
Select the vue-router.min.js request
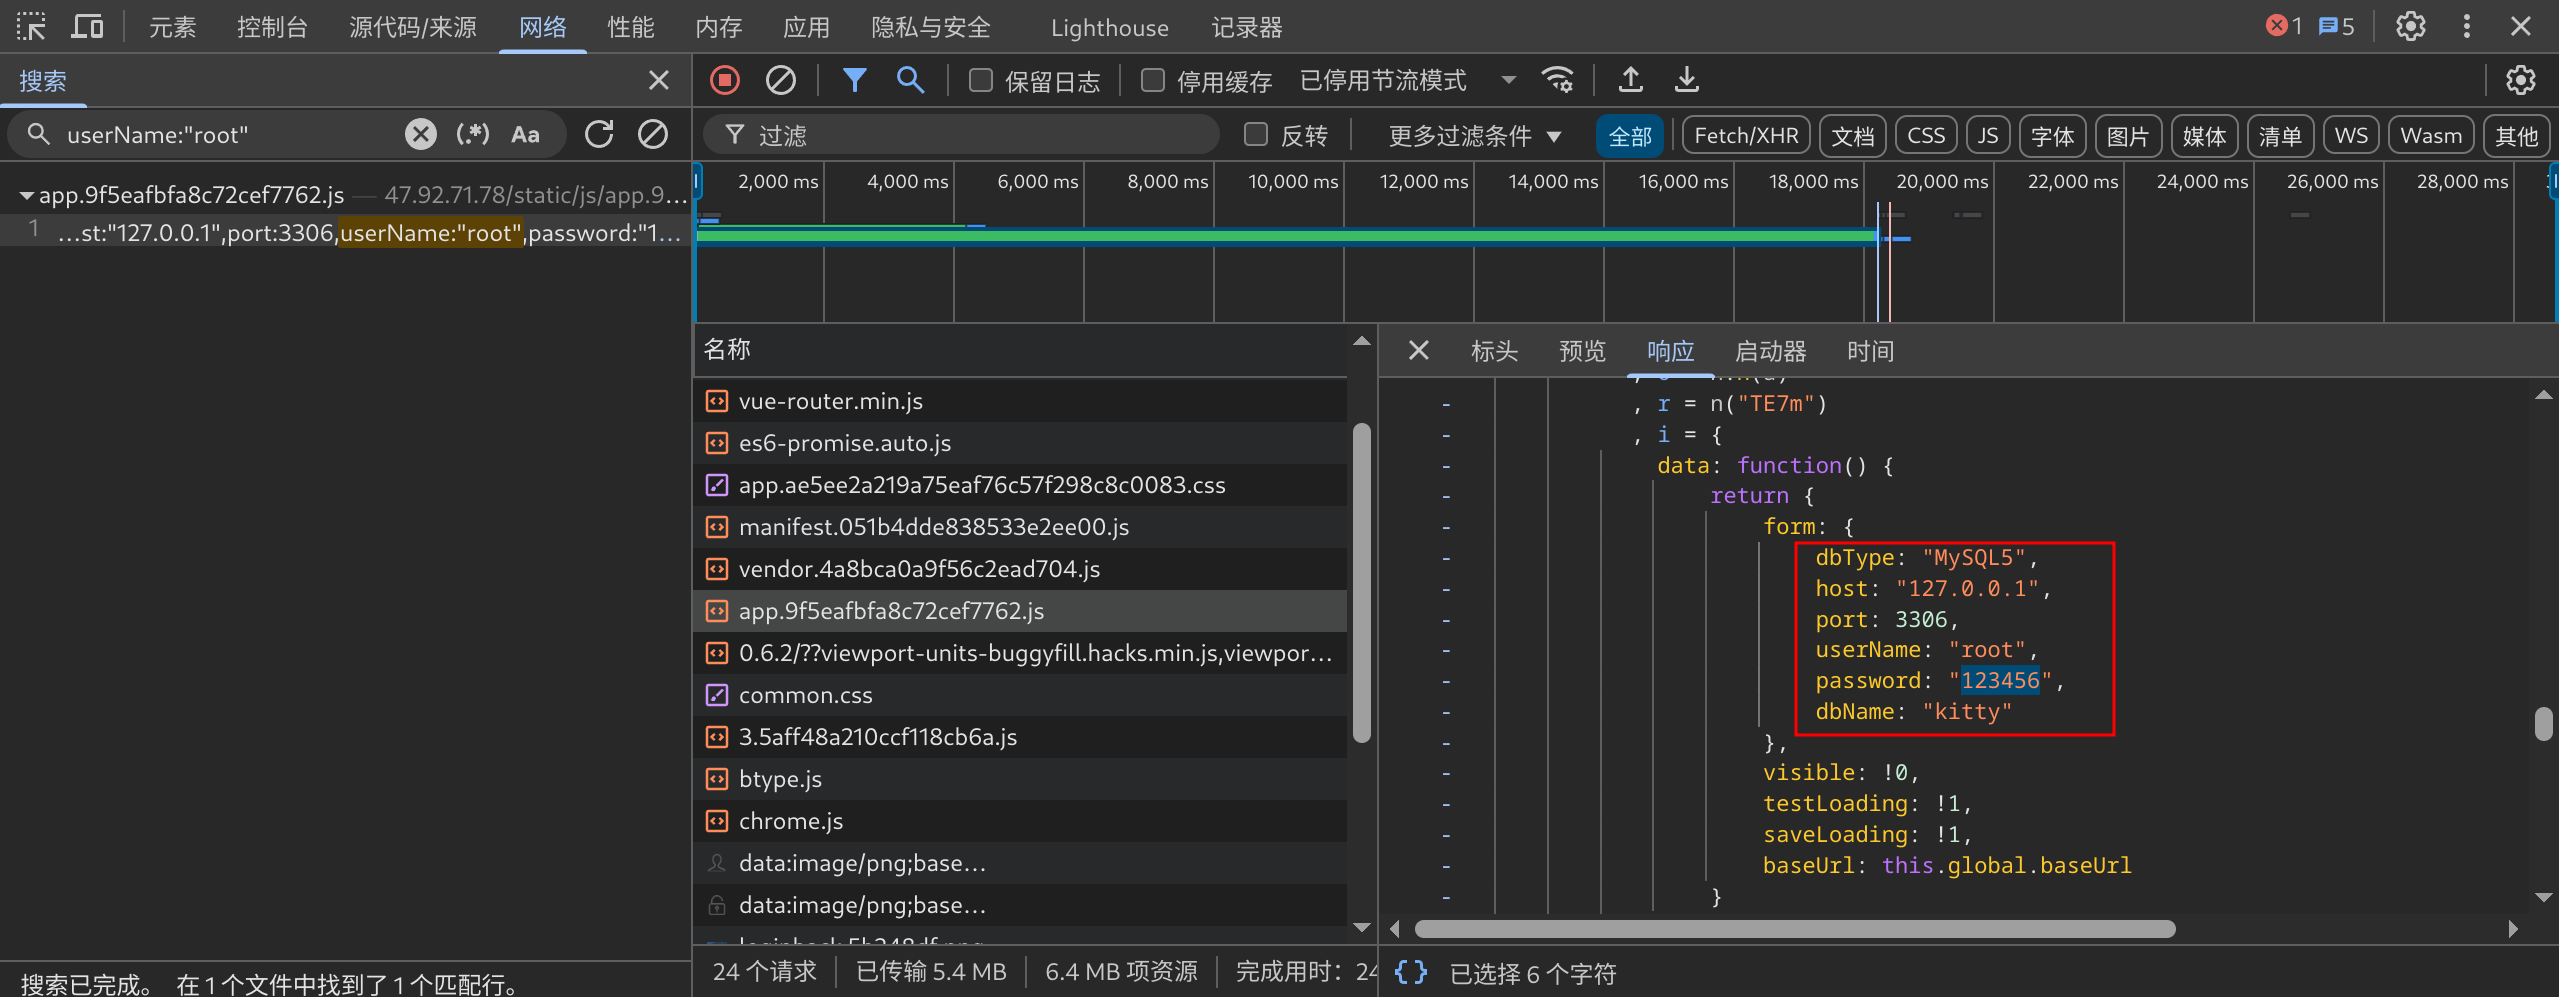pos(1020,401)
